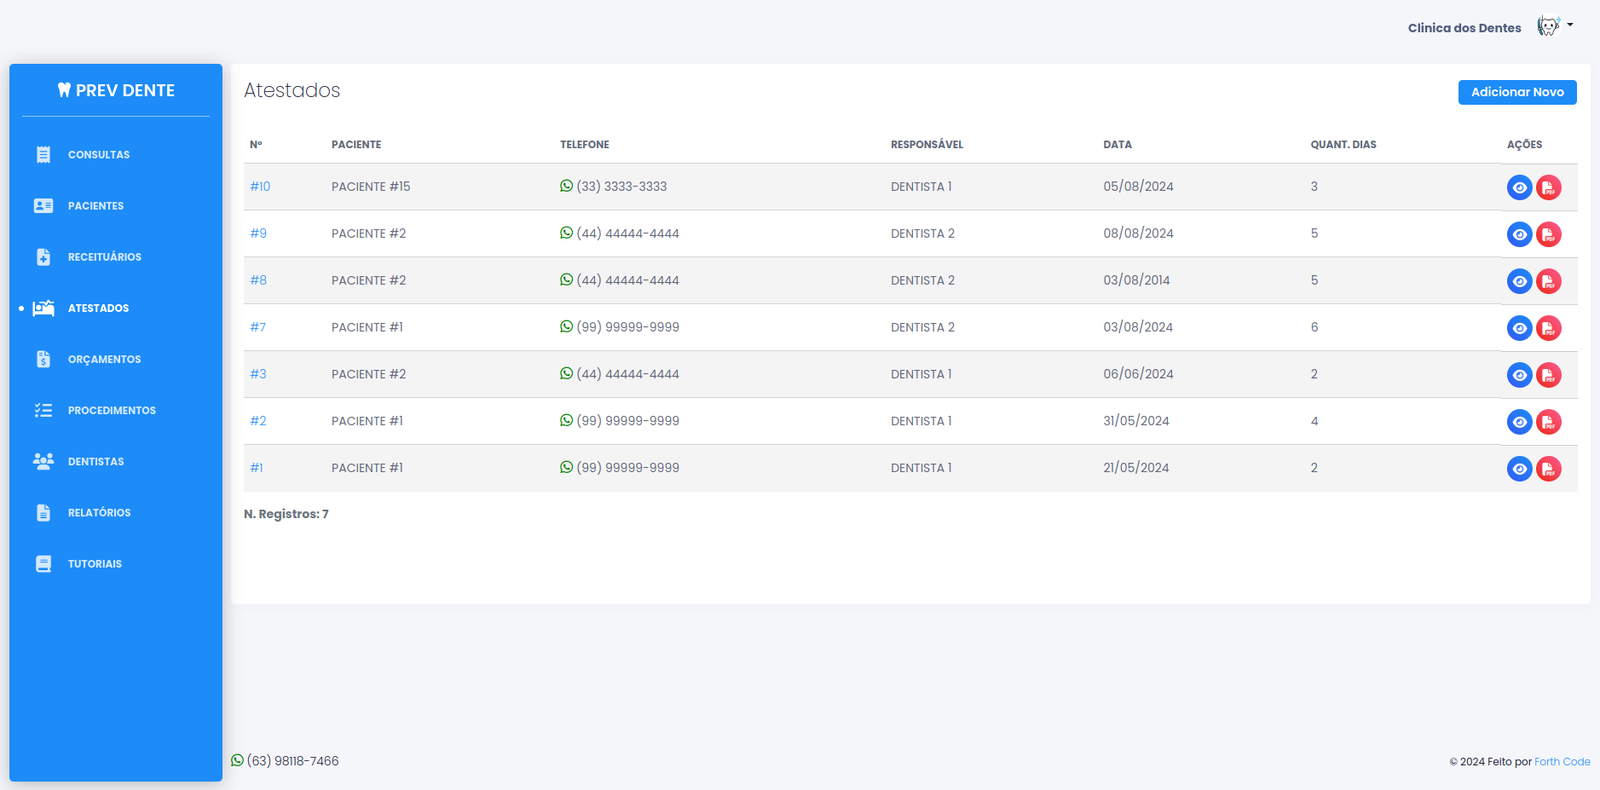Viewport: 1600px width, 790px height.
Task: Expand the user avatar dropdown arrow
Action: click(x=1570, y=25)
